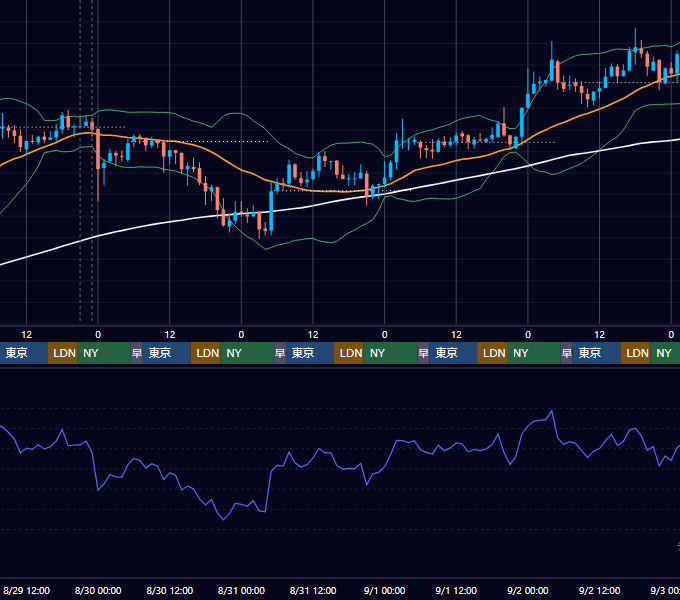Select the NY session block starting 8/29

point(104,353)
